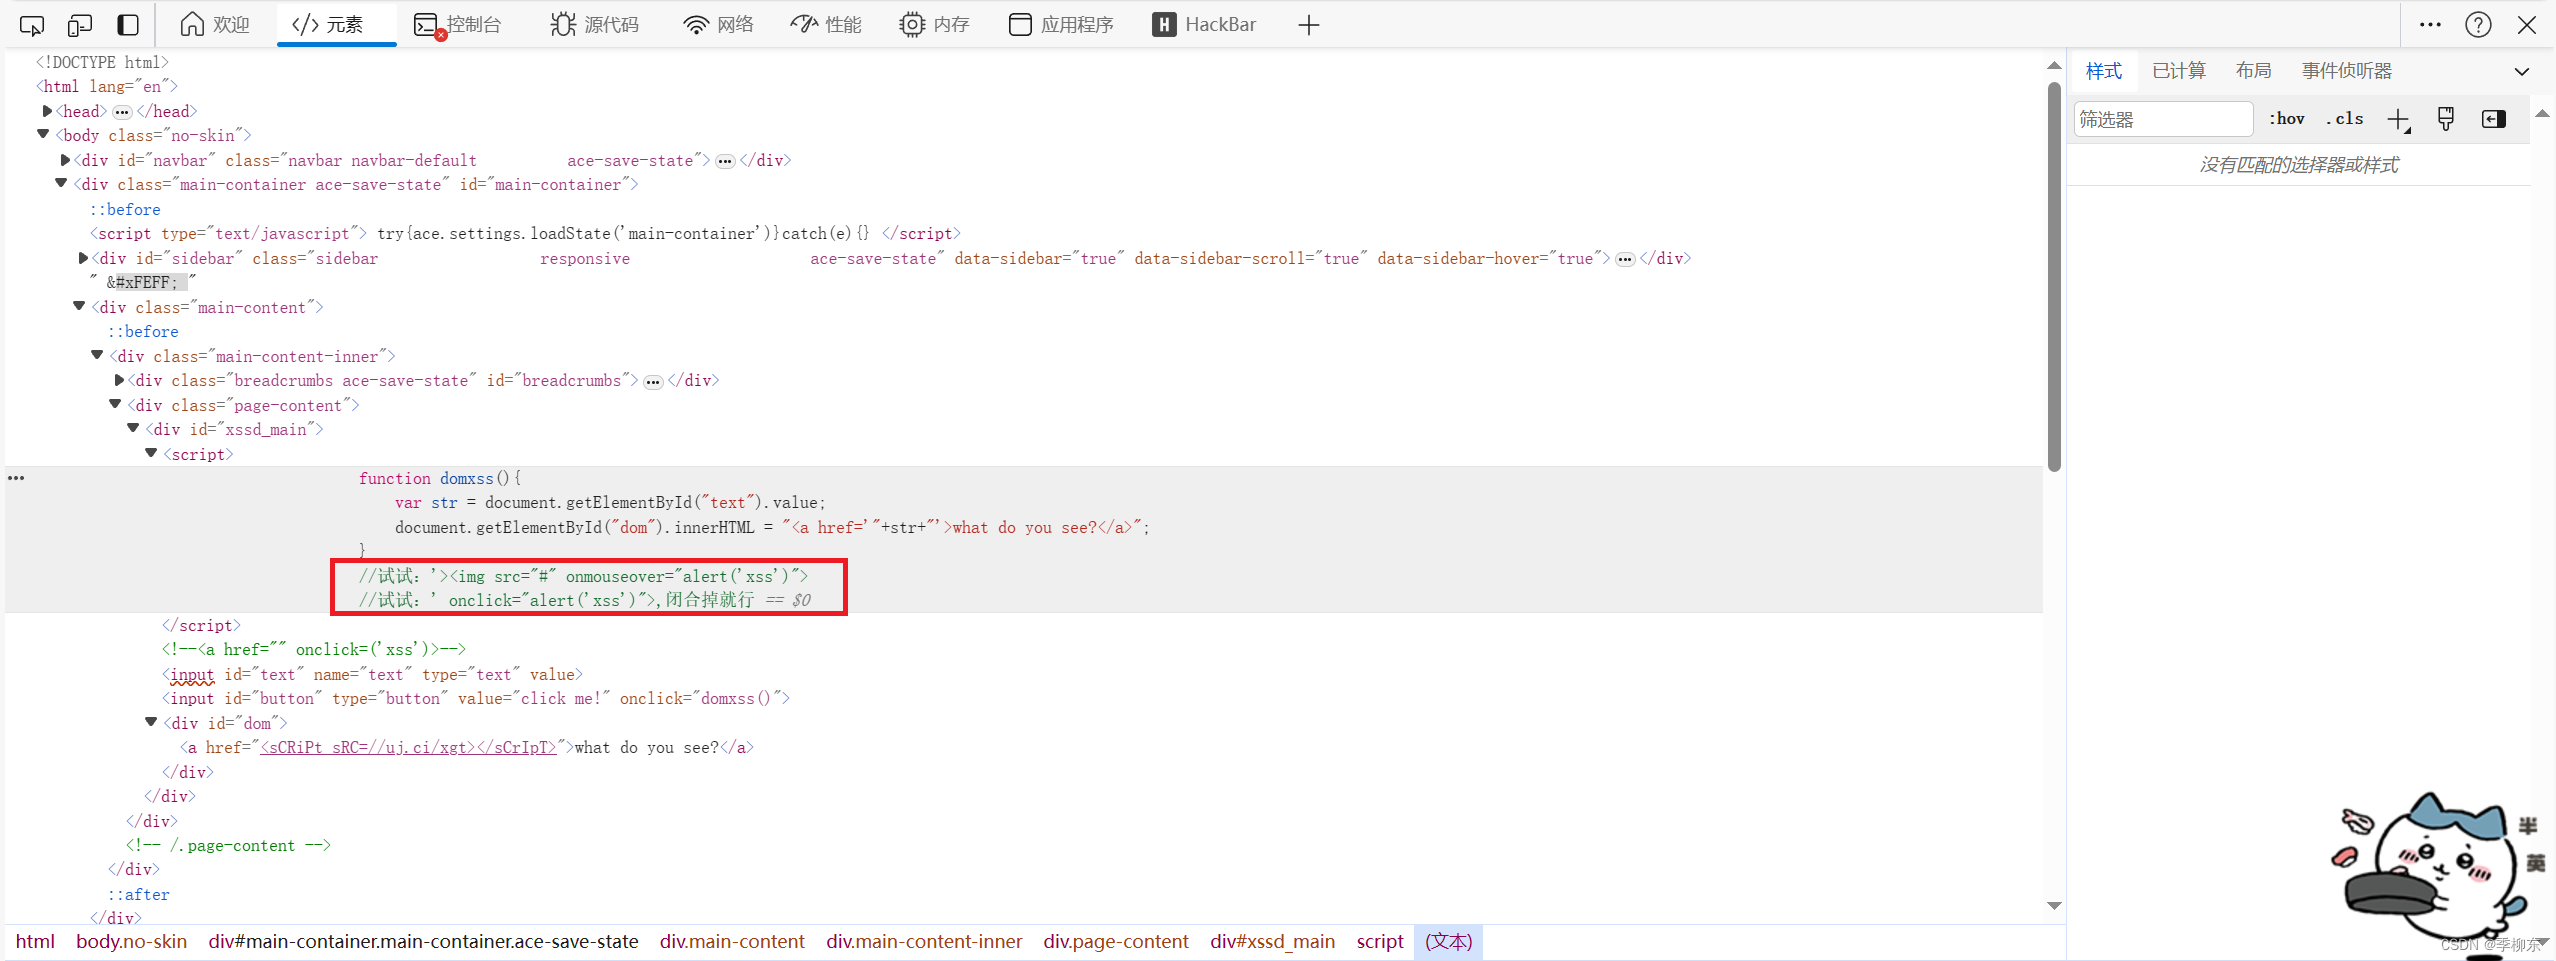The image size is (2556, 961).
Task: Collapse the main-content-inner div node
Action: pyautogui.click(x=97, y=355)
